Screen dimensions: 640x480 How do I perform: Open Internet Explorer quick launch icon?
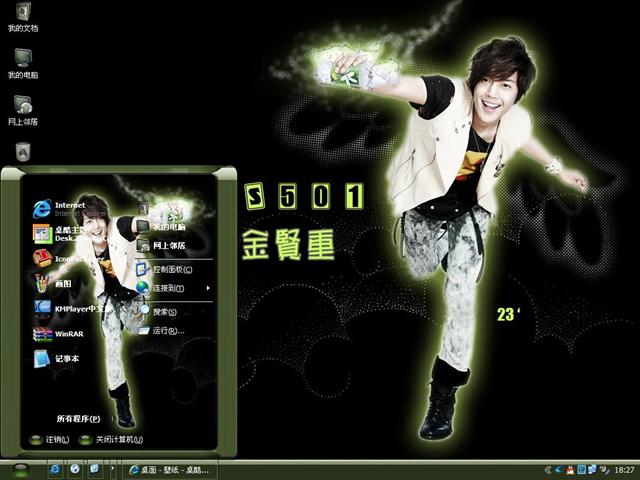(x=55, y=470)
